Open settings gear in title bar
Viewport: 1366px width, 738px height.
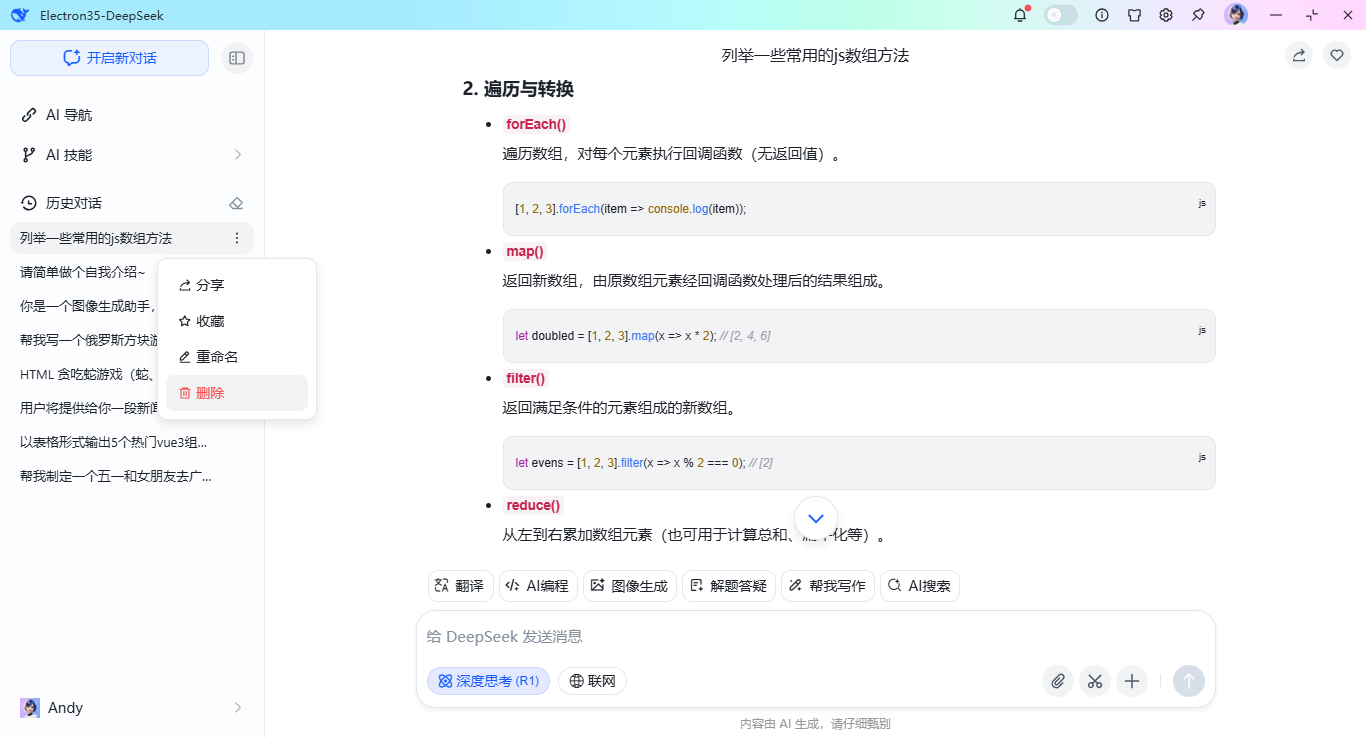(1166, 15)
